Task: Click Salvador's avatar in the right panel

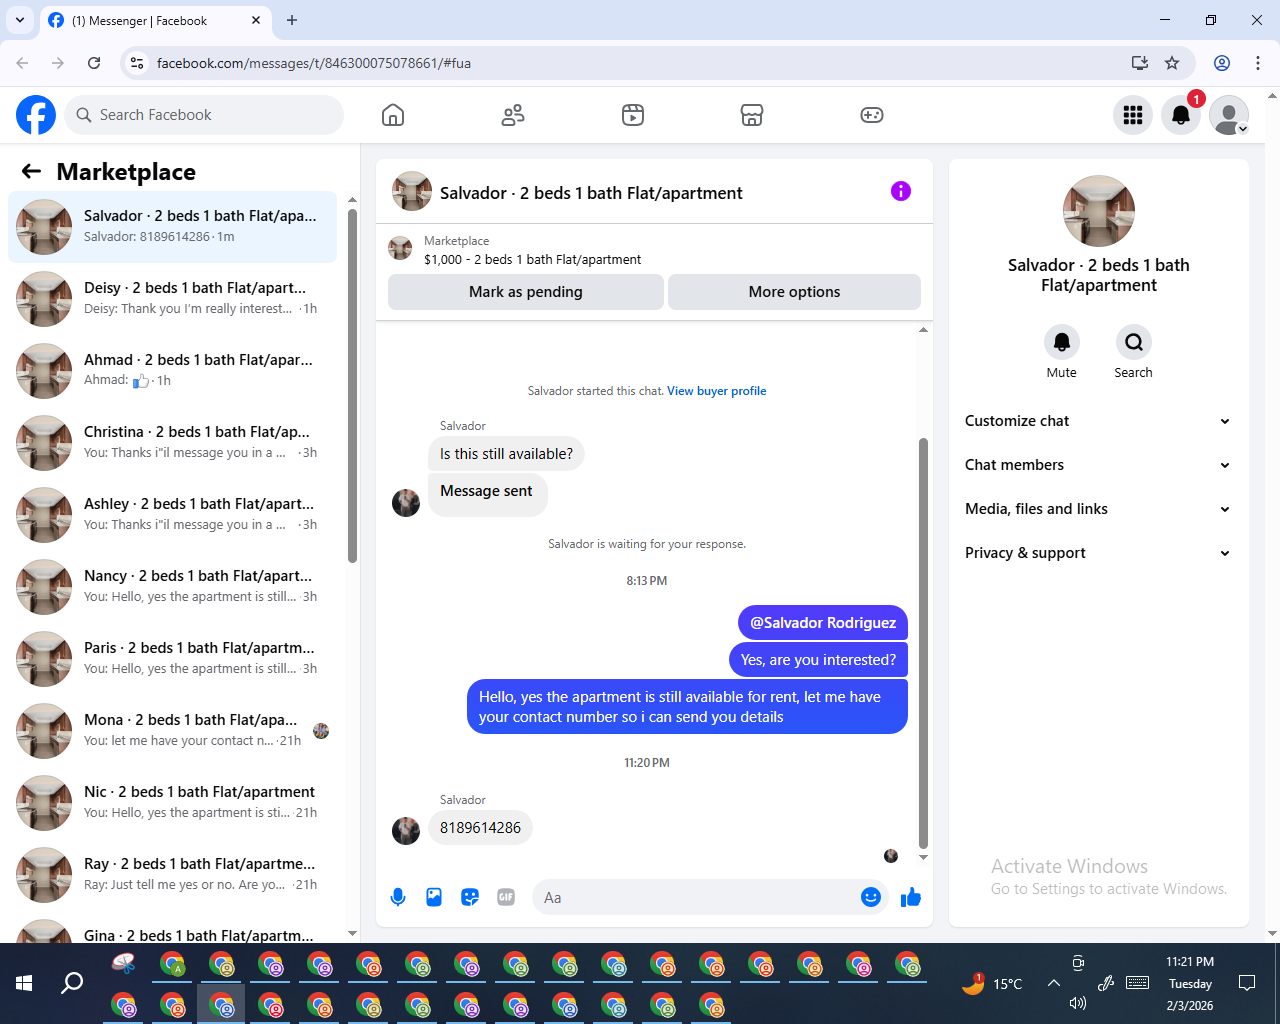Action: pyautogui.click(x=1099, y=211)
